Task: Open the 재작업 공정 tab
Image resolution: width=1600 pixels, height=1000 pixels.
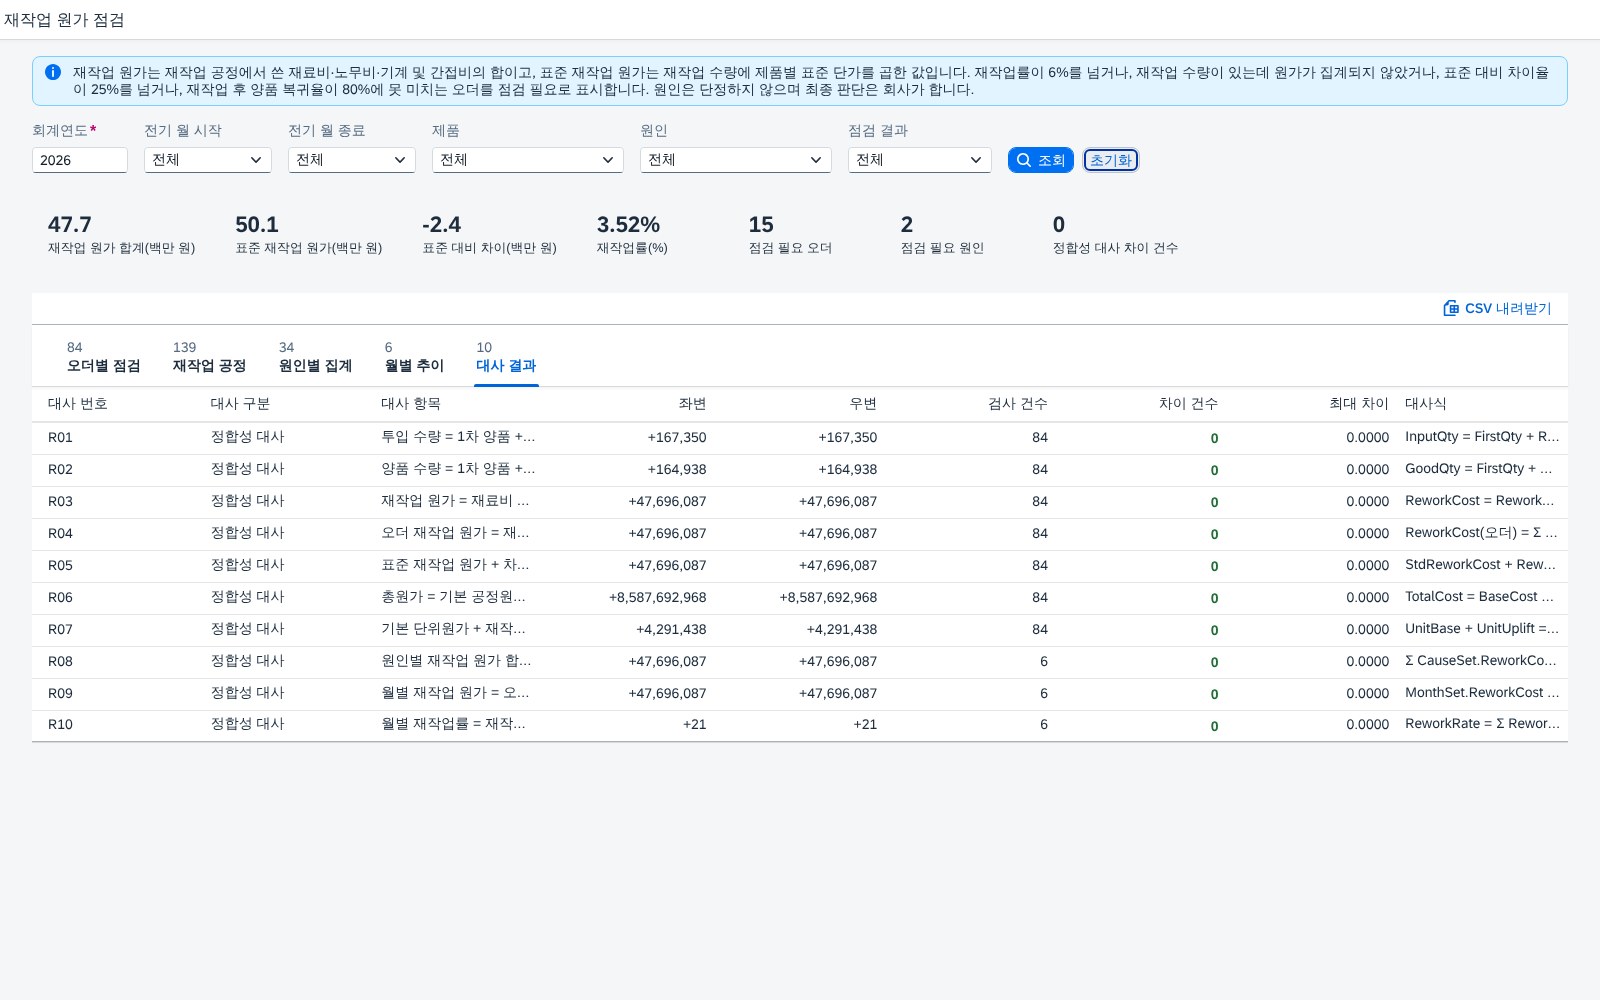Action: 209,357
